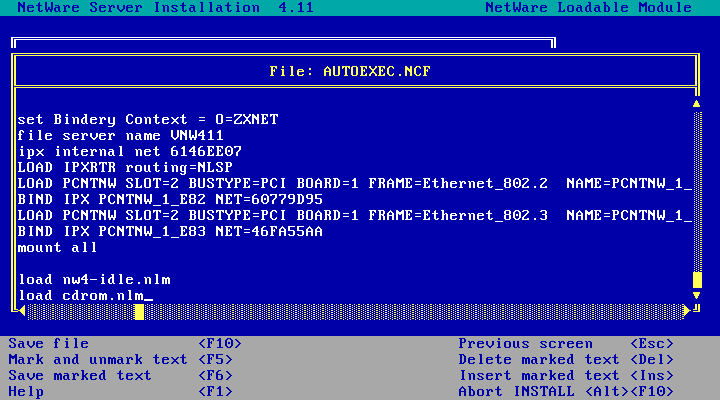Click the vertical scrollbar track above the thumb
Viewport: 720px width, 400px height.
point(697,191)
